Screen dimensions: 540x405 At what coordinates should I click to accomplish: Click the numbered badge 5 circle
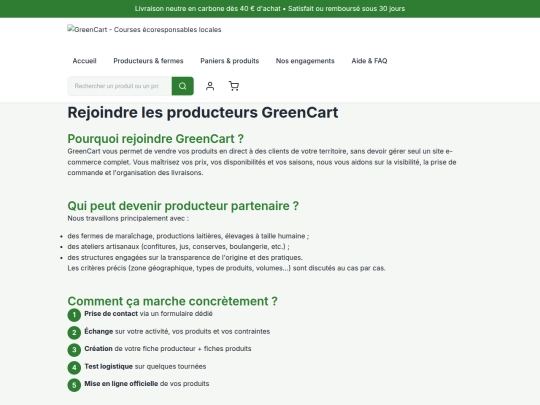(x=74, y=385)
